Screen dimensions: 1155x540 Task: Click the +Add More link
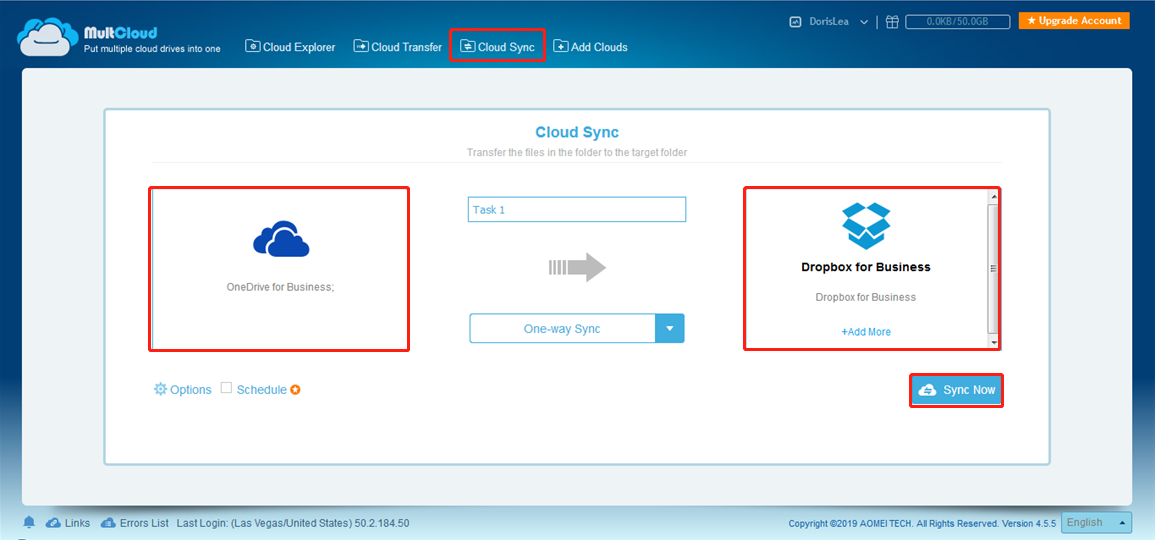tap(866, 332)
